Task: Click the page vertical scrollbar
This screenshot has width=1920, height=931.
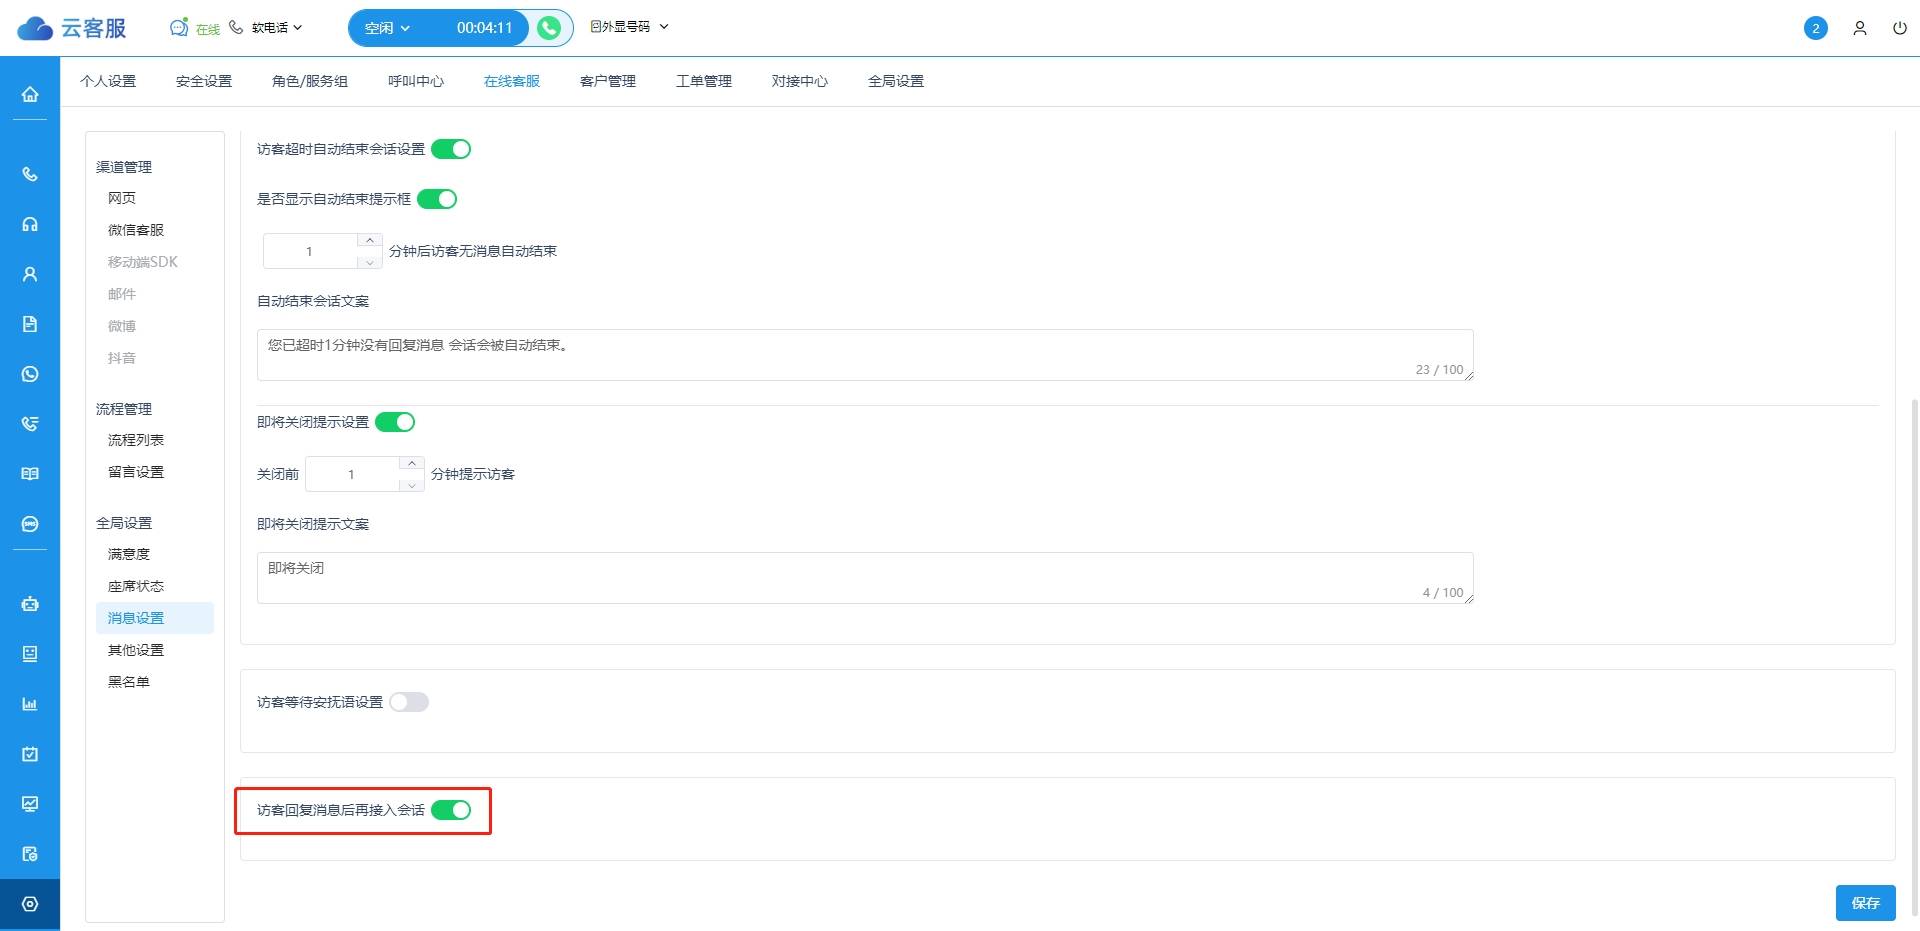Action: coord(1914,655)
